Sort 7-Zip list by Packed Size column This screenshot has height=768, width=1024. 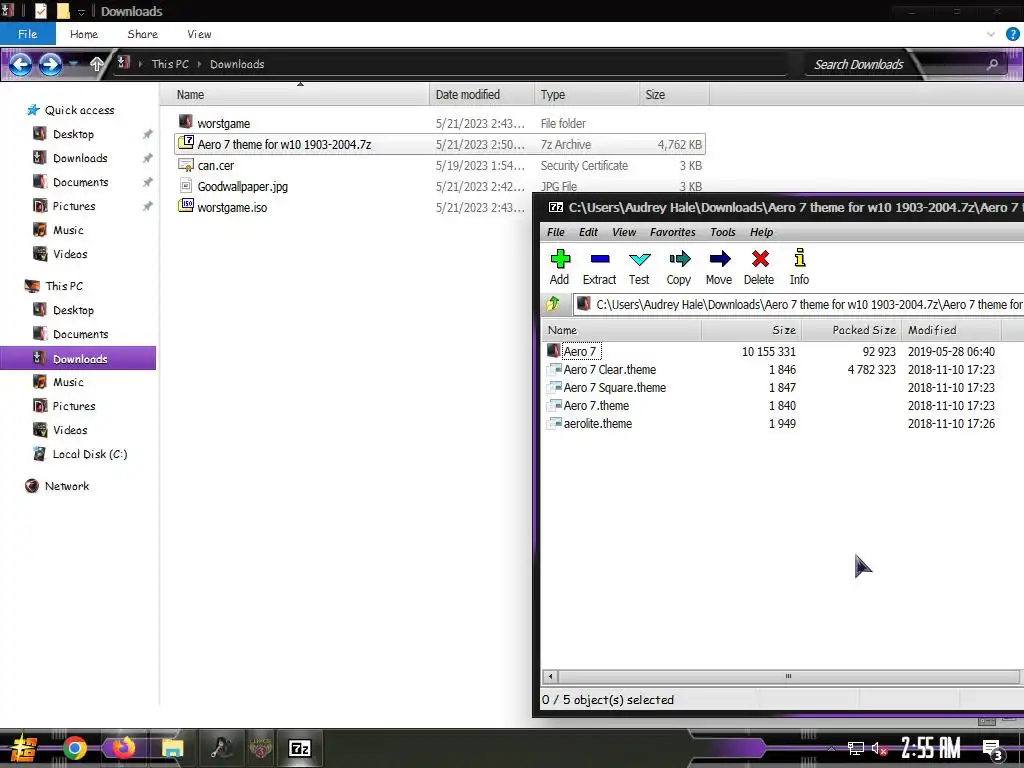pos(852,330)
